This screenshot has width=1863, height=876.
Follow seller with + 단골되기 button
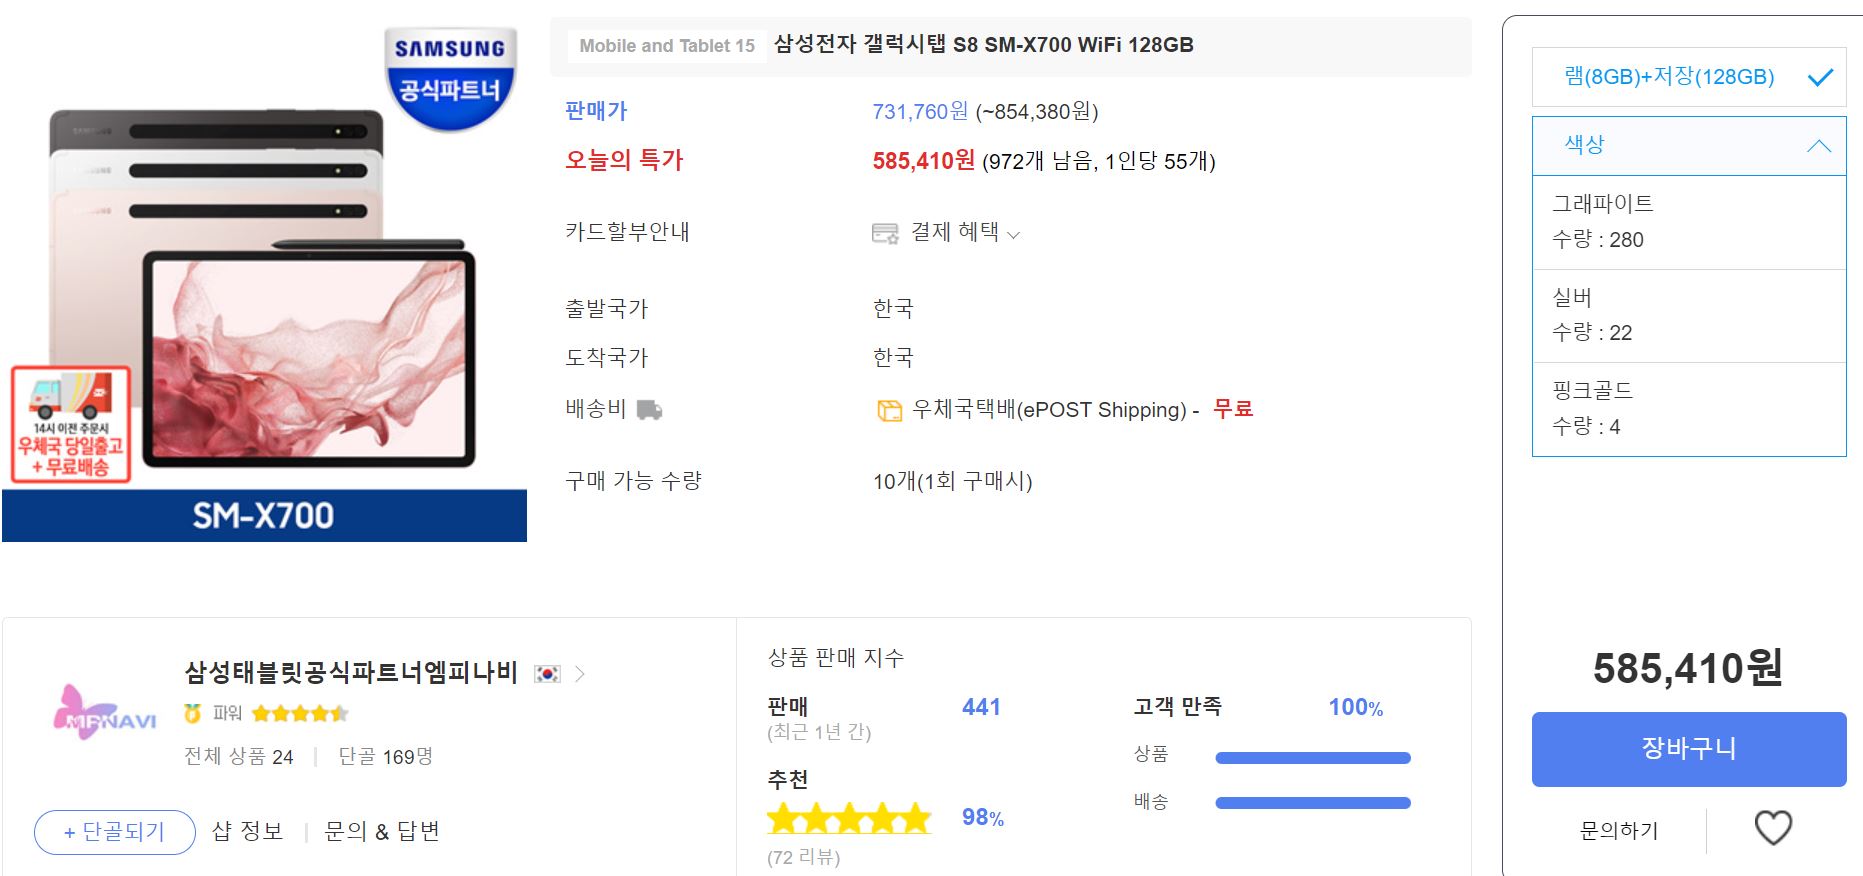coord(114,832)
